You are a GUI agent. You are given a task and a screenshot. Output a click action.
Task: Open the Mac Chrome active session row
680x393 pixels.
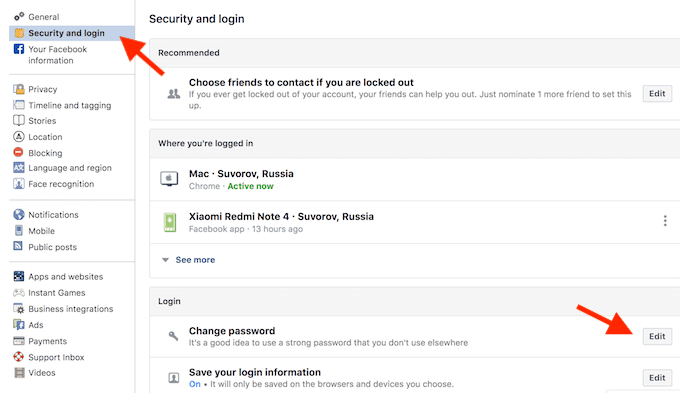pos(415,179)
